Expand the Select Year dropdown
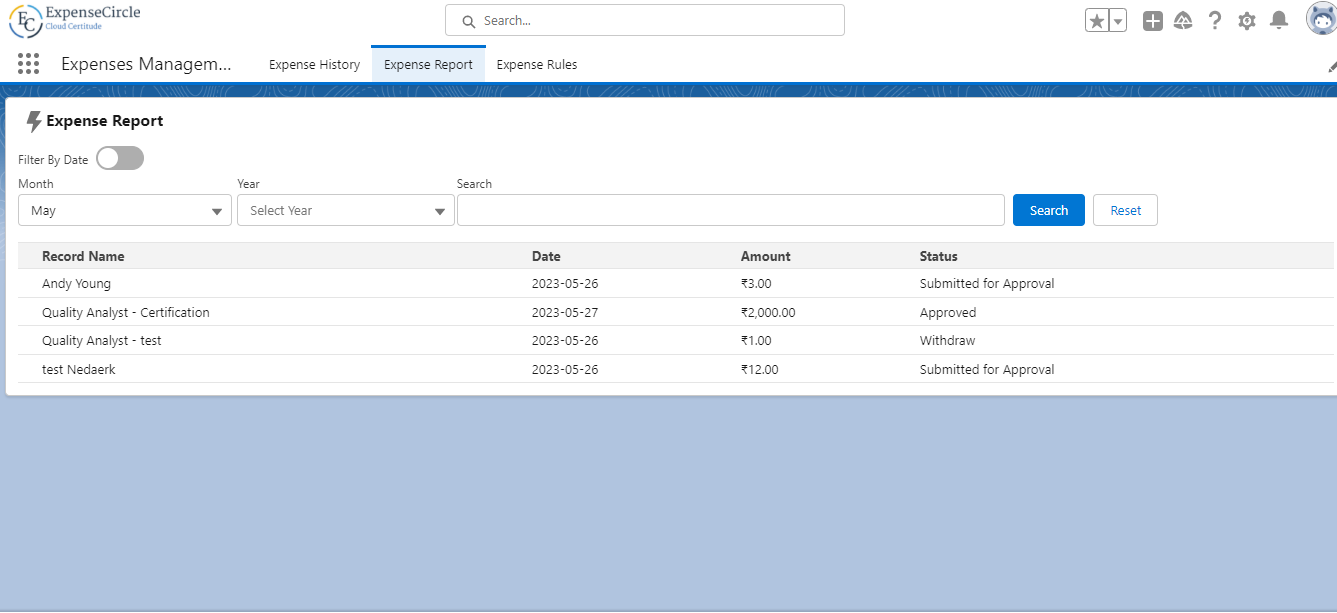The width and height of the screenshot is (1337, 613). (345, 211)
